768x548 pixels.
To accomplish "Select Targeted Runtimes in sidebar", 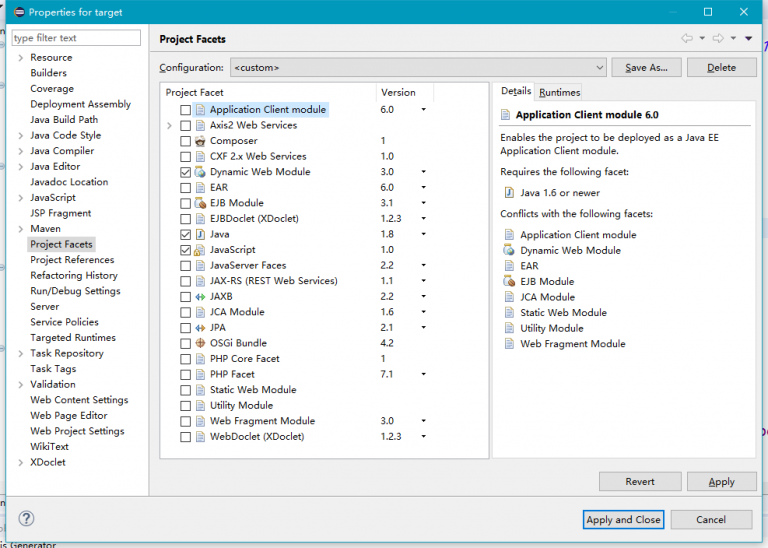I will 73,337.
